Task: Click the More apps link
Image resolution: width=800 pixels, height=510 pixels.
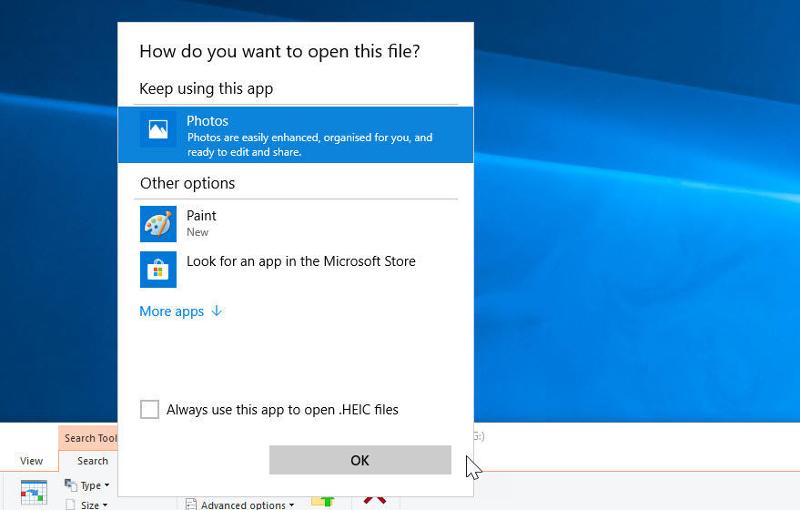Action: [171, 311]
